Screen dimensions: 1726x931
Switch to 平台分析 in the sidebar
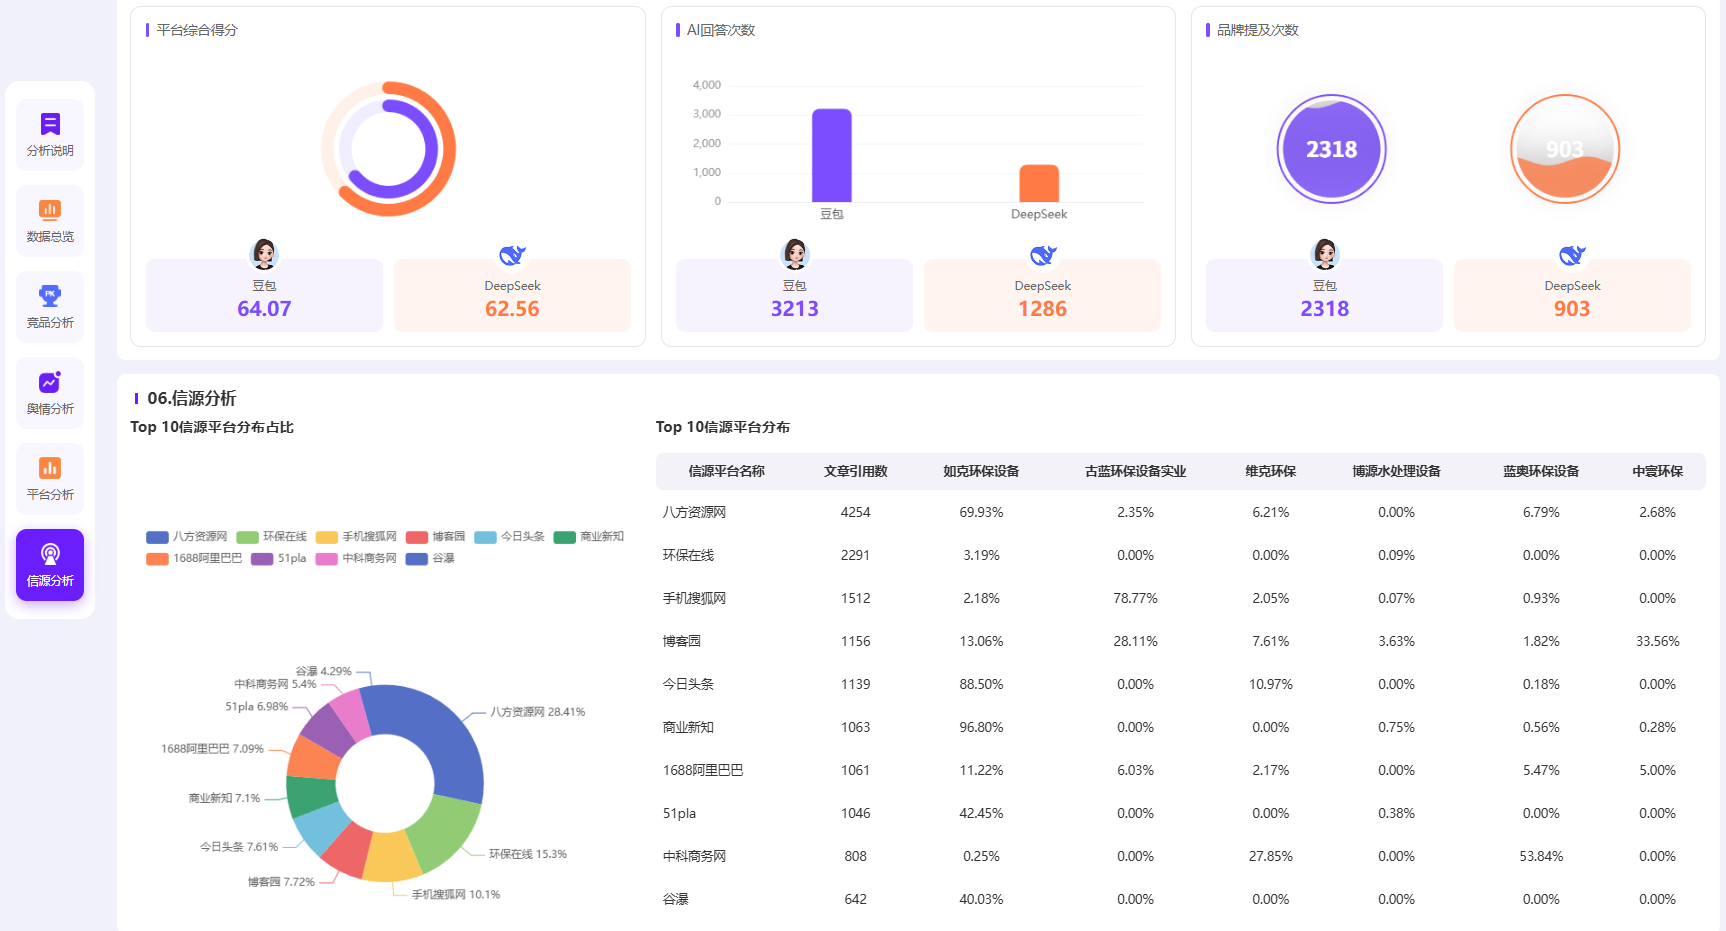tap(50, 479)
